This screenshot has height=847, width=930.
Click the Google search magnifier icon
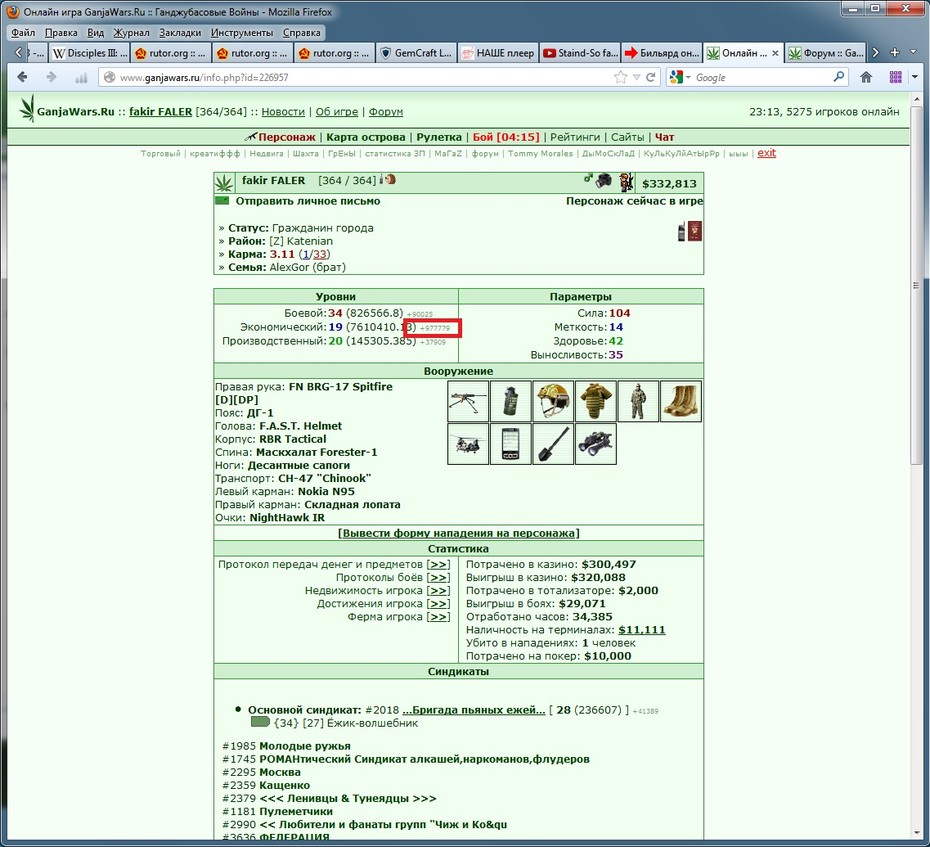[x=838, y=77]
